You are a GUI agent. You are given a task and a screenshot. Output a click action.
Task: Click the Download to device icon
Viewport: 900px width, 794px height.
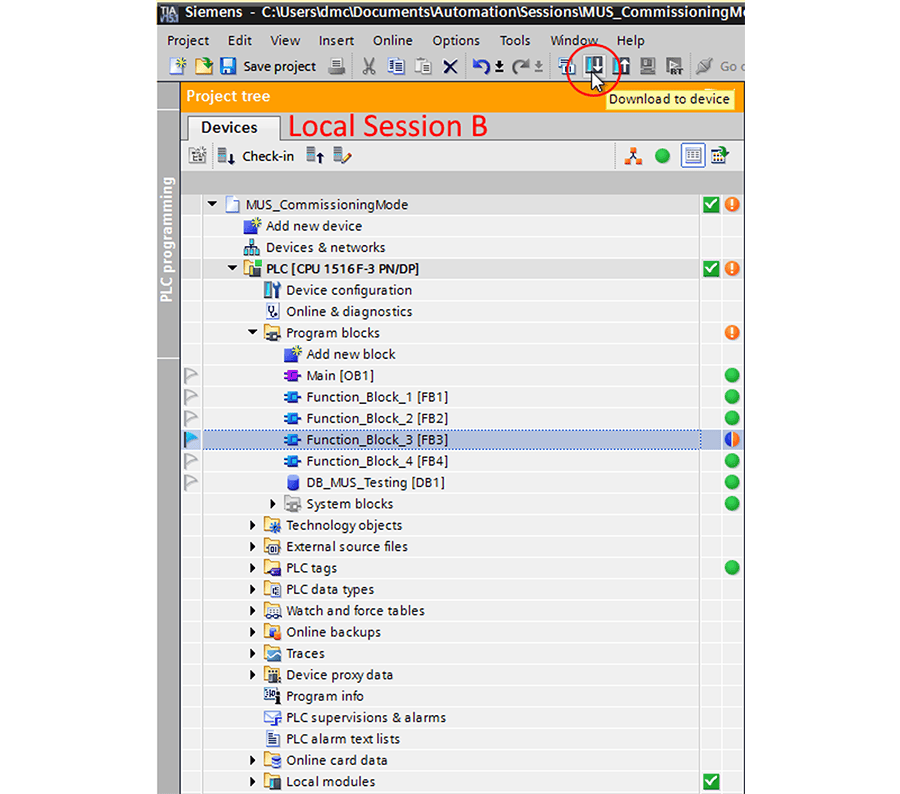click(594, 65)
